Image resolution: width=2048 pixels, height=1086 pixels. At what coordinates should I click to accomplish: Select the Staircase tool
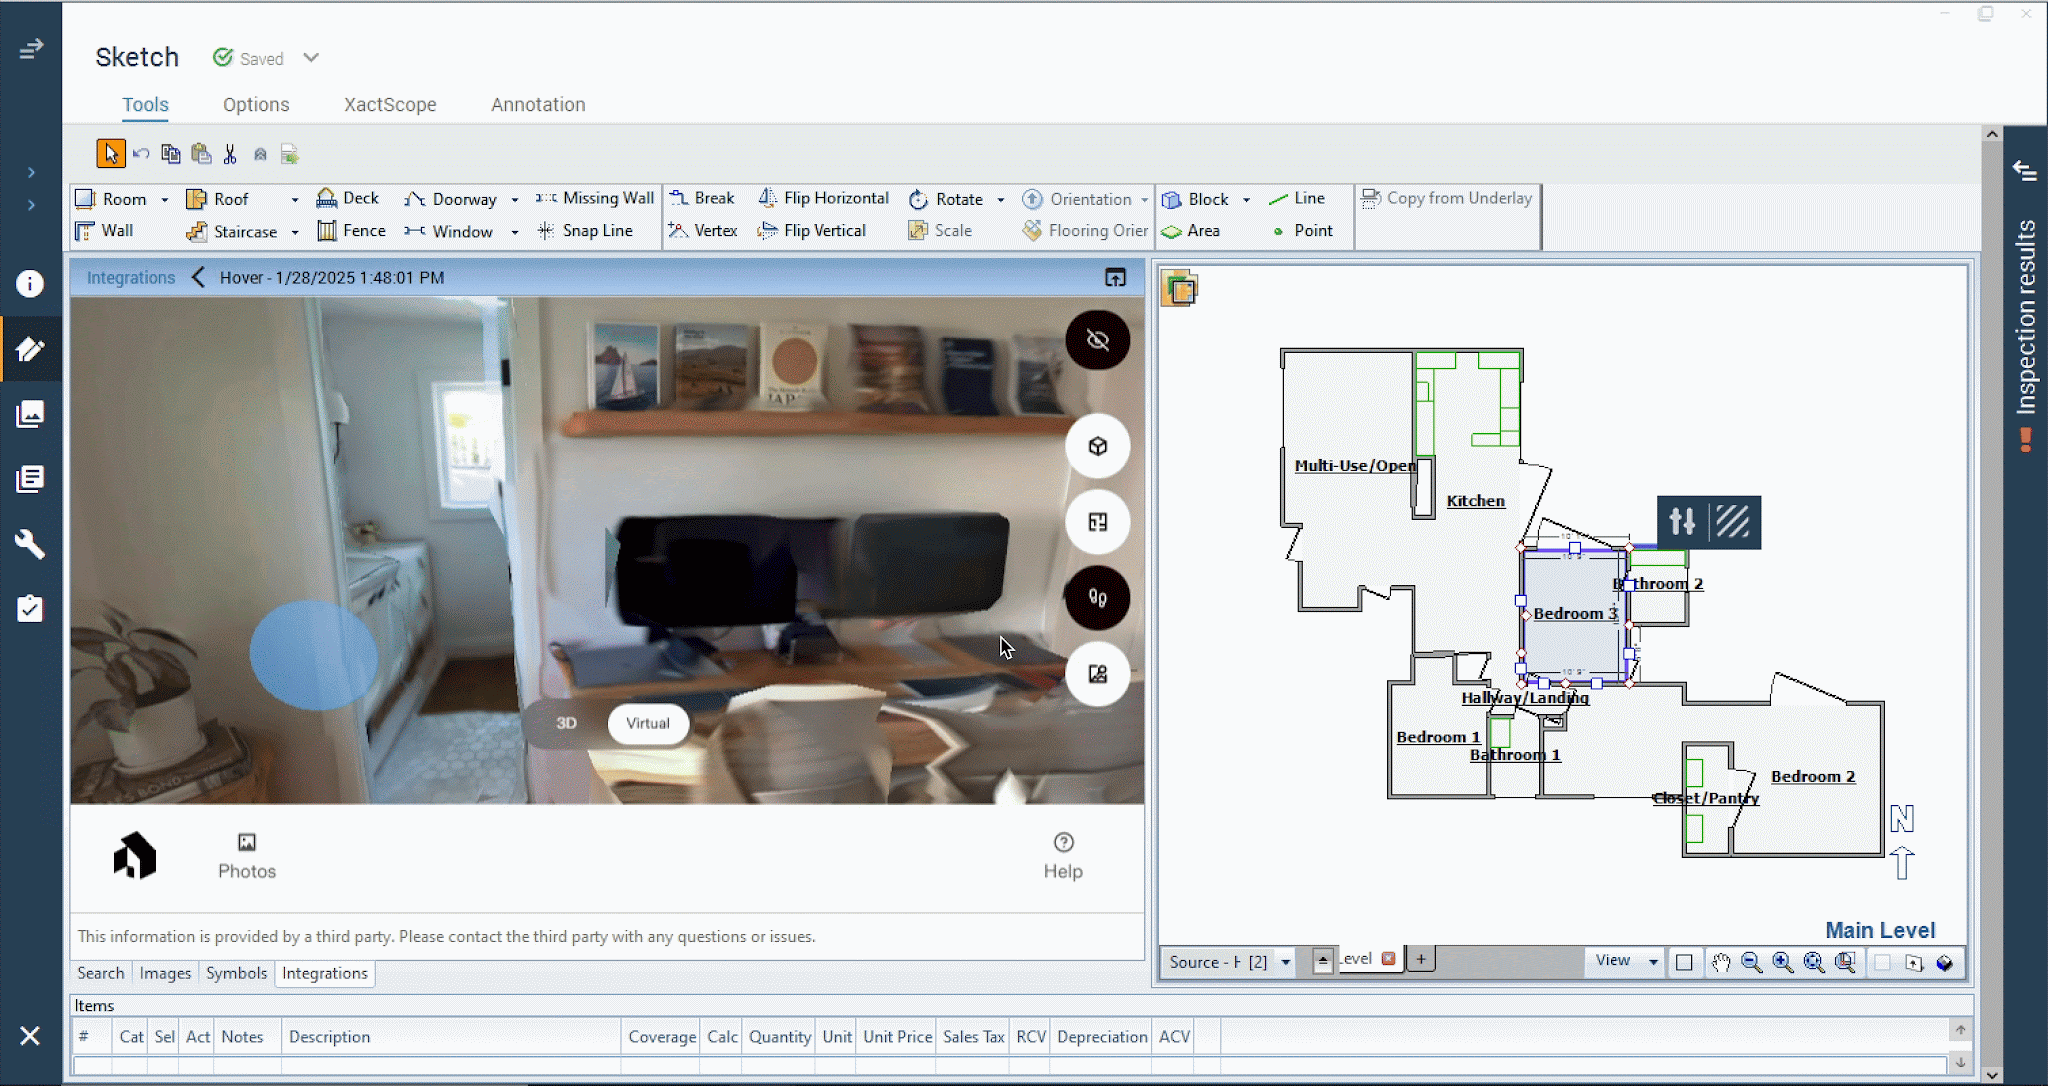[x=232, y=232]
